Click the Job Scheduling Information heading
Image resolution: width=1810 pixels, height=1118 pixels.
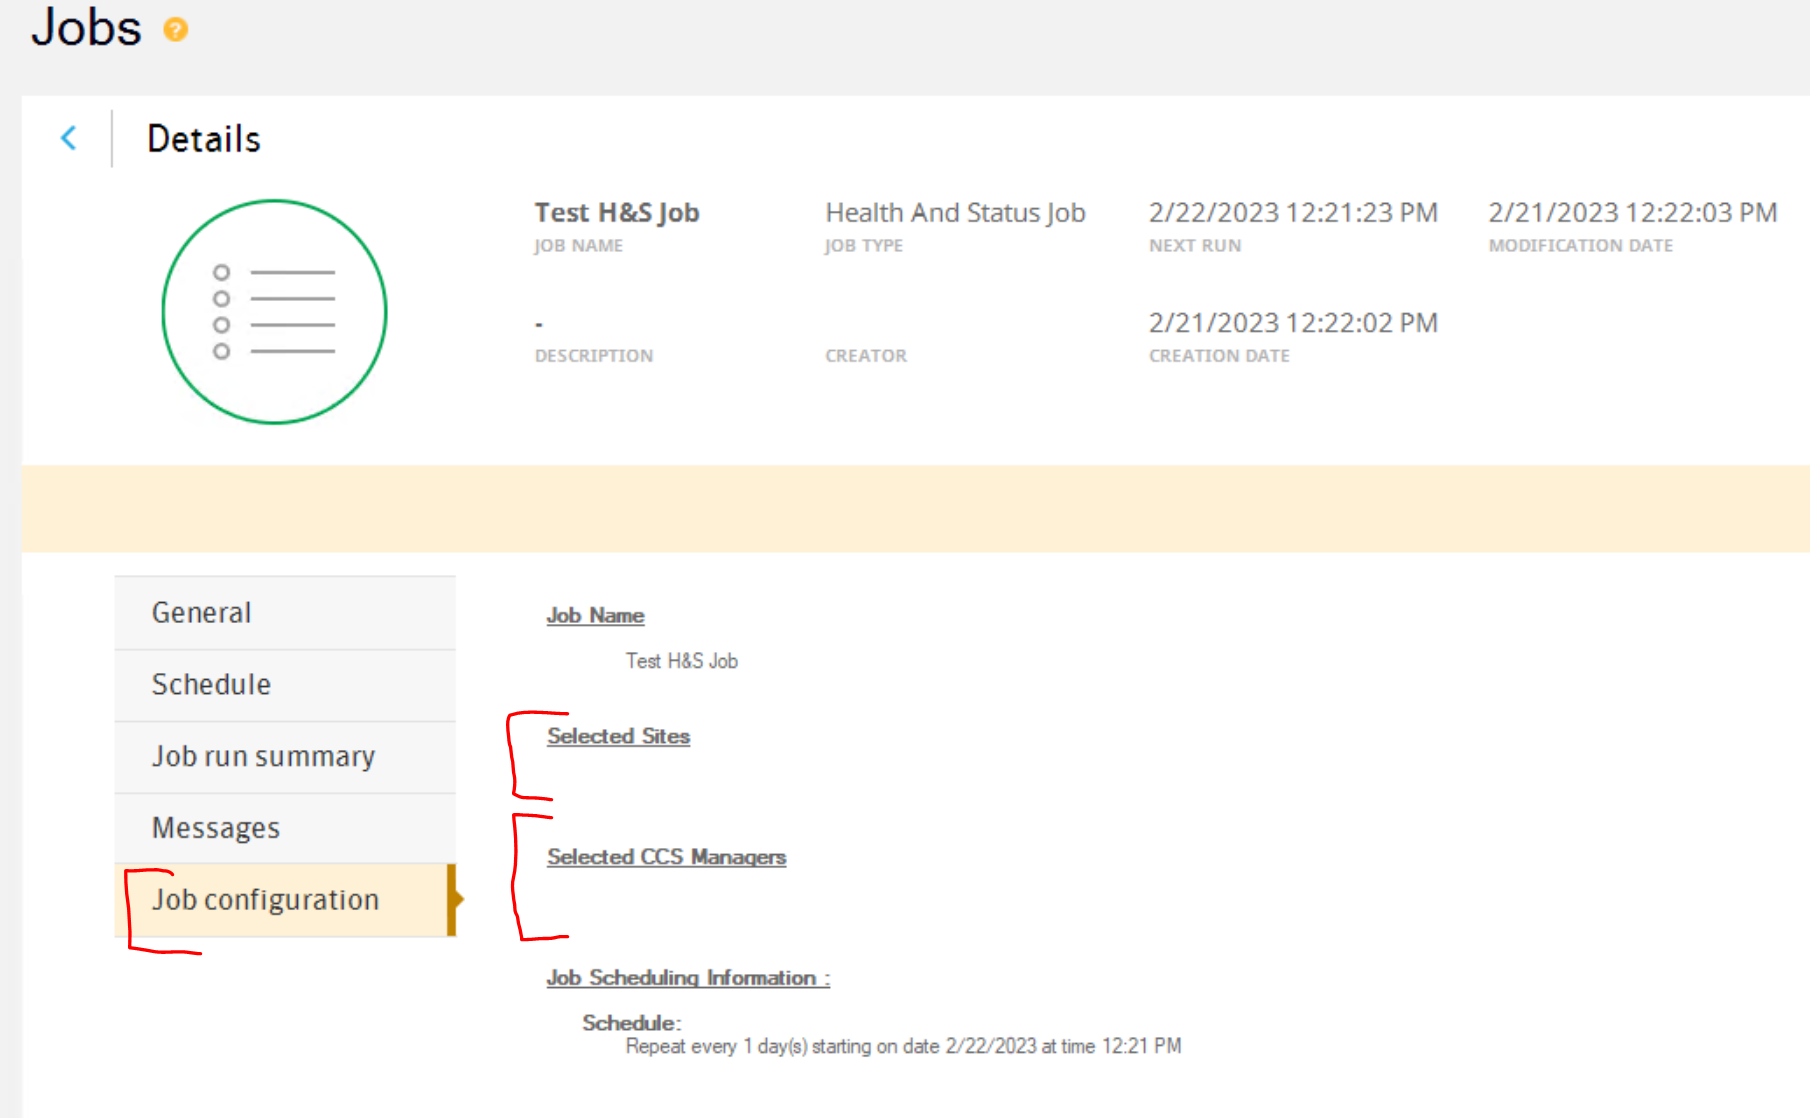(x=688, y=978)
